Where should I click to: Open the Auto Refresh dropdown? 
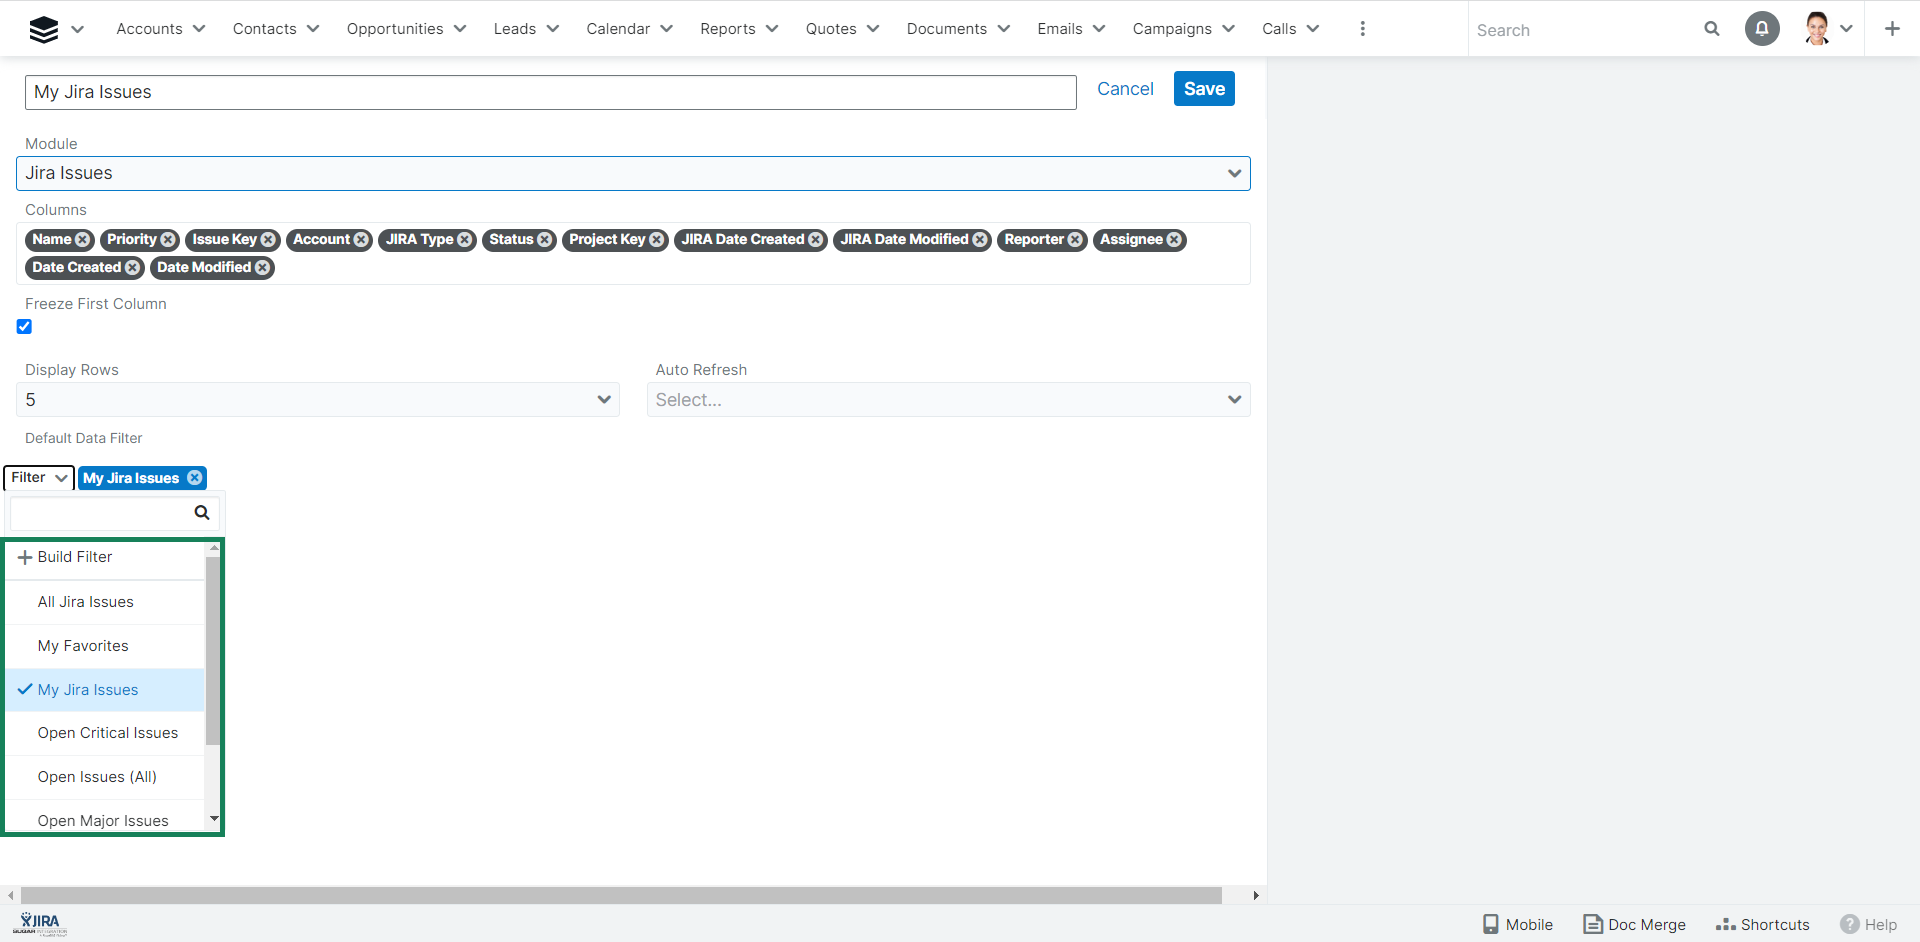point(948,400)
